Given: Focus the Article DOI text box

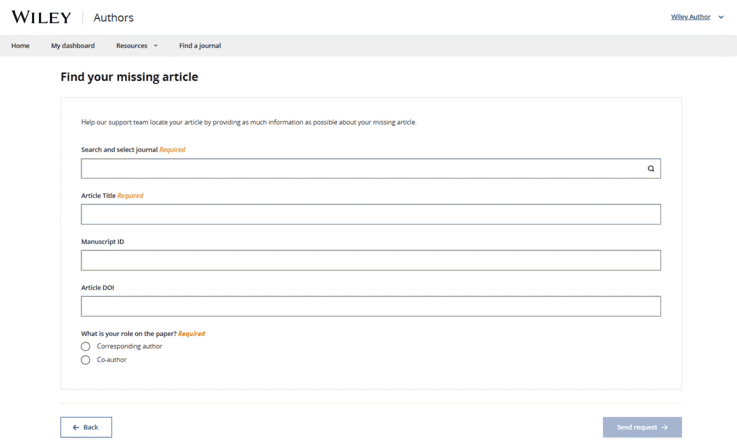Looking at the screenshot, I should [x=370, y=306].
